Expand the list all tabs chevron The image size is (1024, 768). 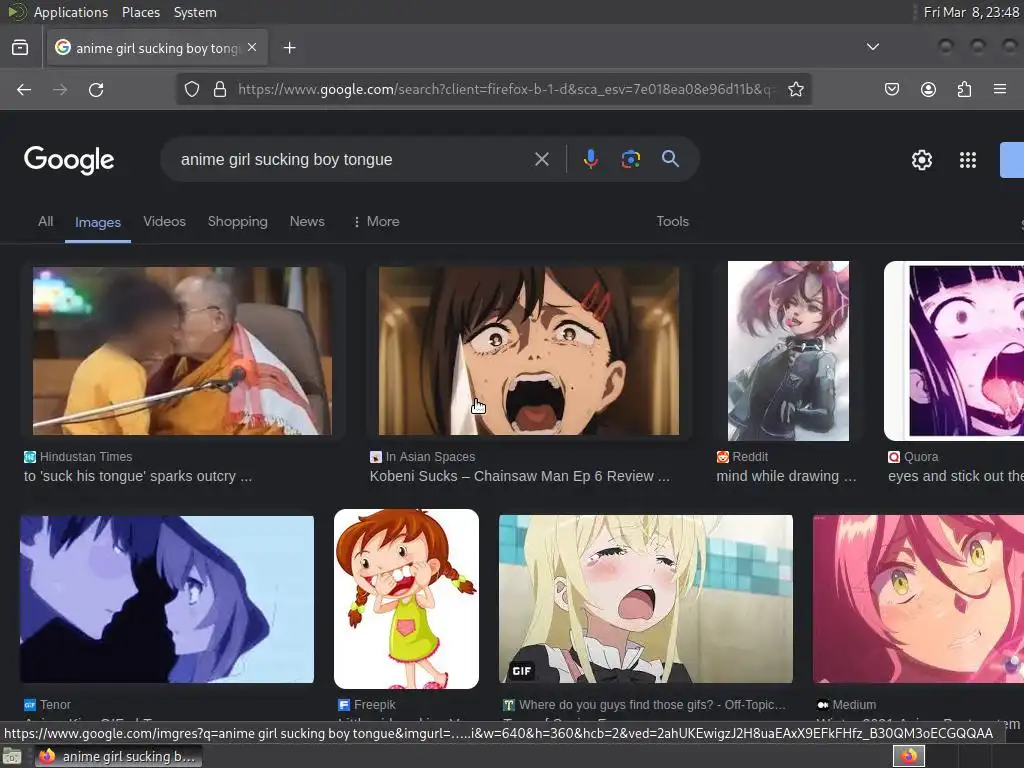(872, 47)
